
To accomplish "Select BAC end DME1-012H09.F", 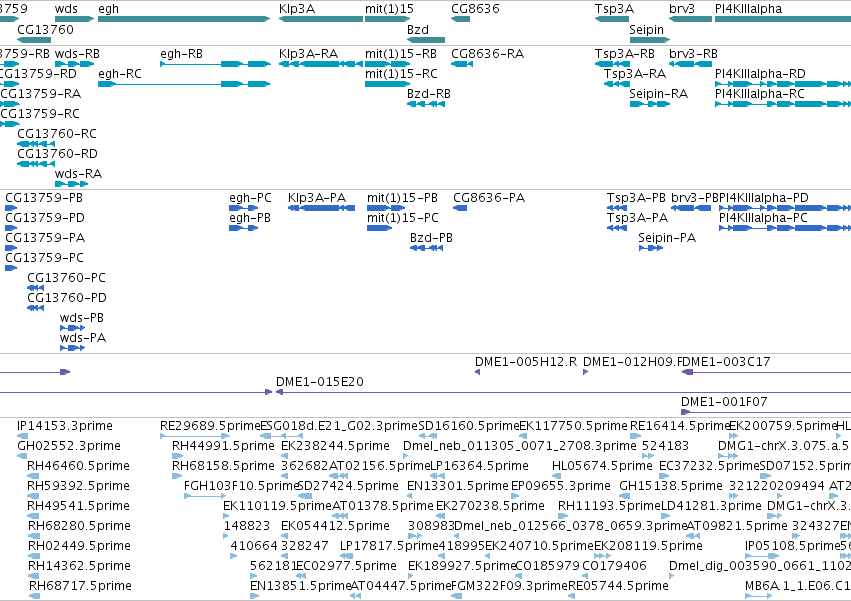I will (634, 362).
